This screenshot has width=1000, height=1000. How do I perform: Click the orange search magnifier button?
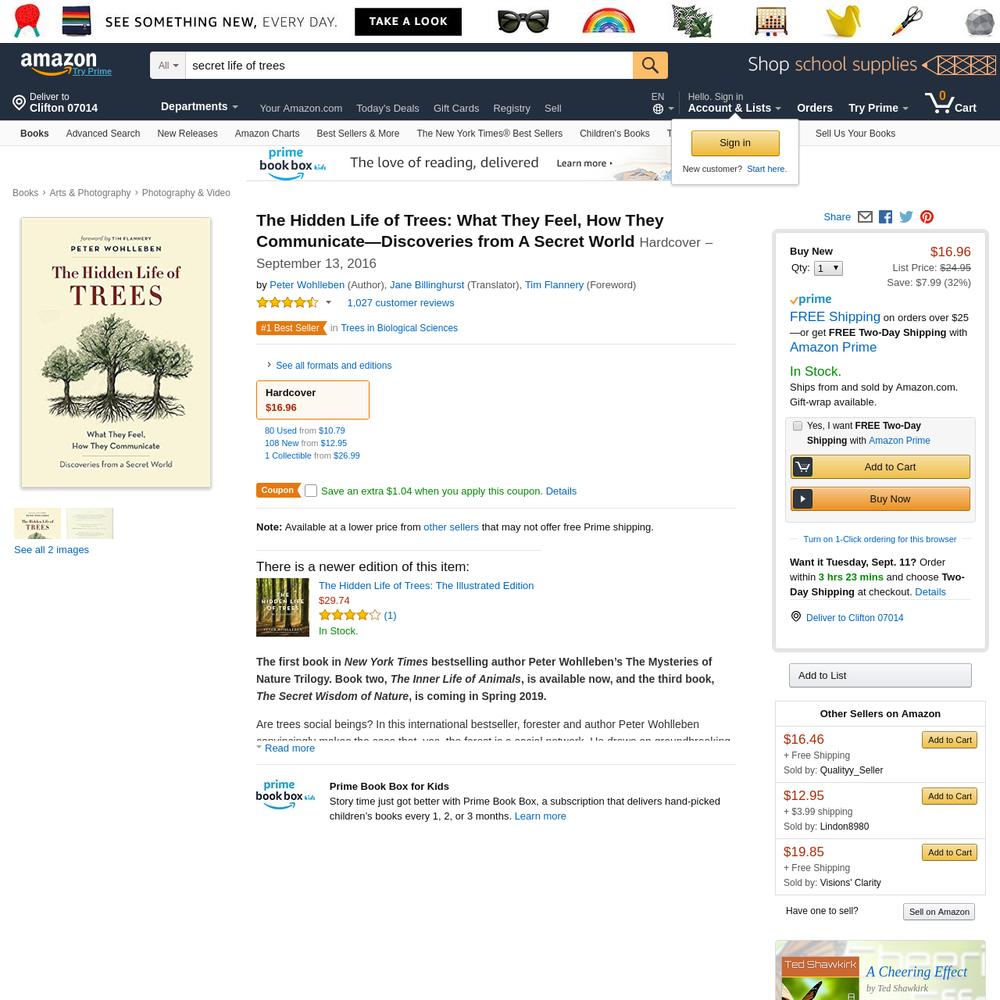650,65
